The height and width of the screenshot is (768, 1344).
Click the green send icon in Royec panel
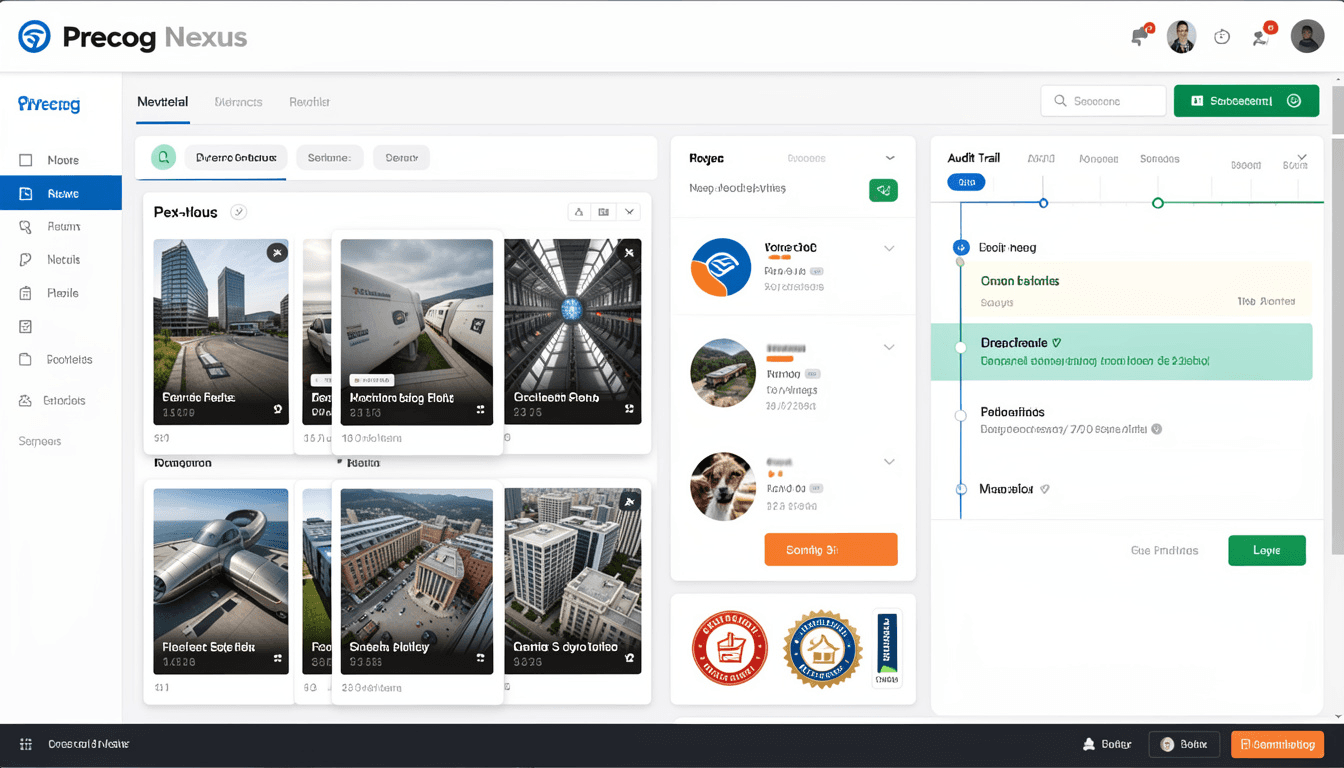pyautogui.click(x=883, y=190)
